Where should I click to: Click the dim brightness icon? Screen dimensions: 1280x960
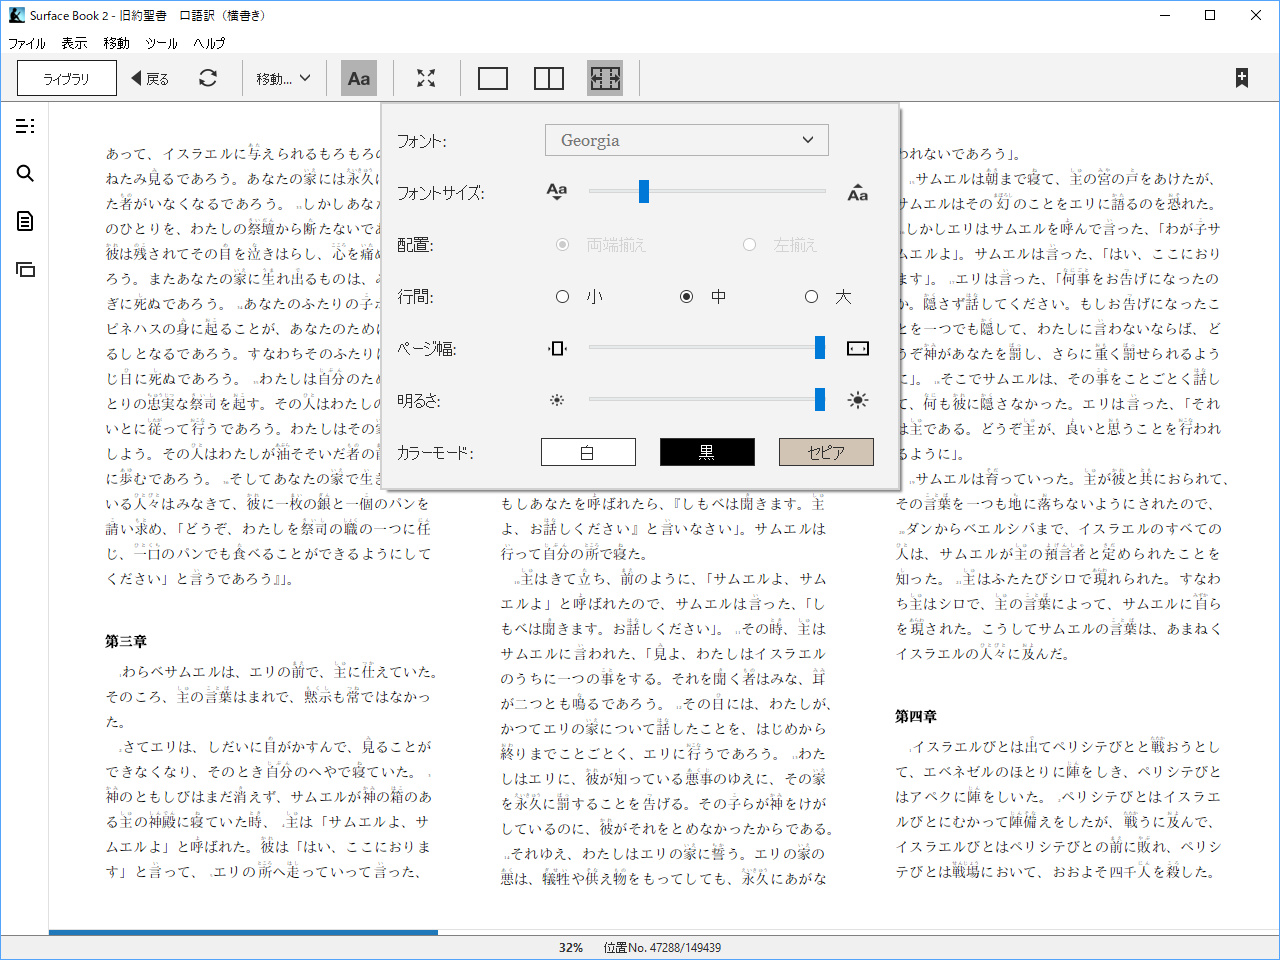pos(557,400)
